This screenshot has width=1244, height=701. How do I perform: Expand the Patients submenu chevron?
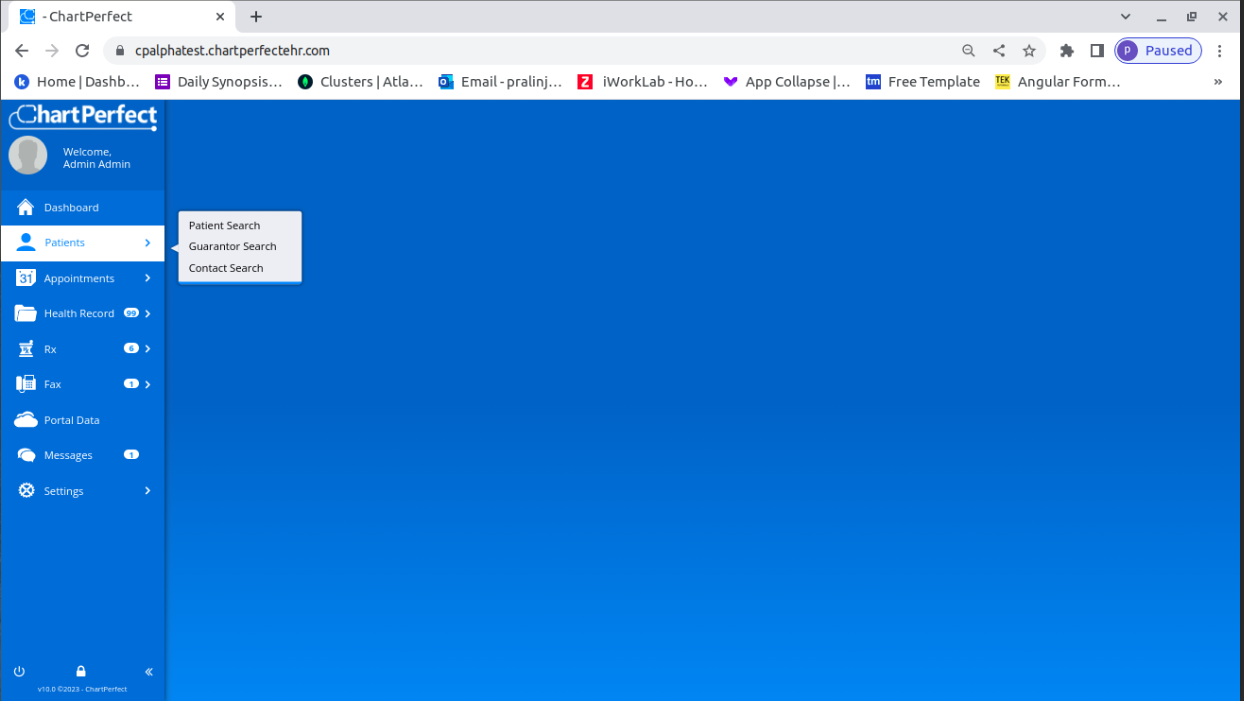coord(147,243)
